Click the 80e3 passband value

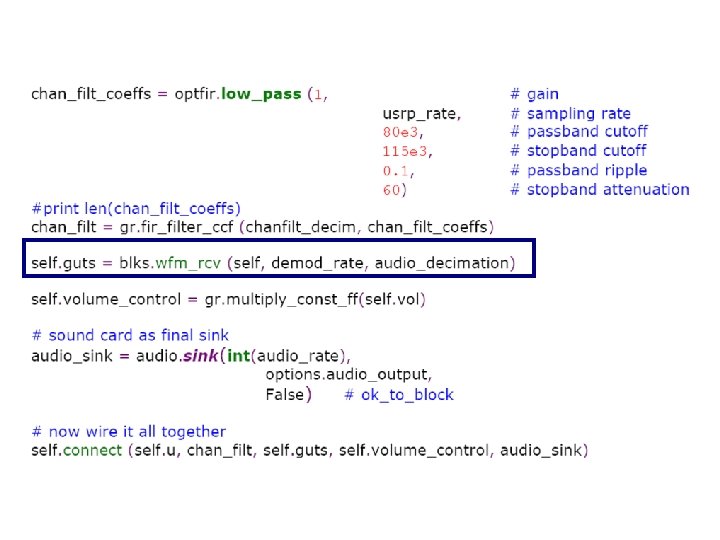pos(400,132)
